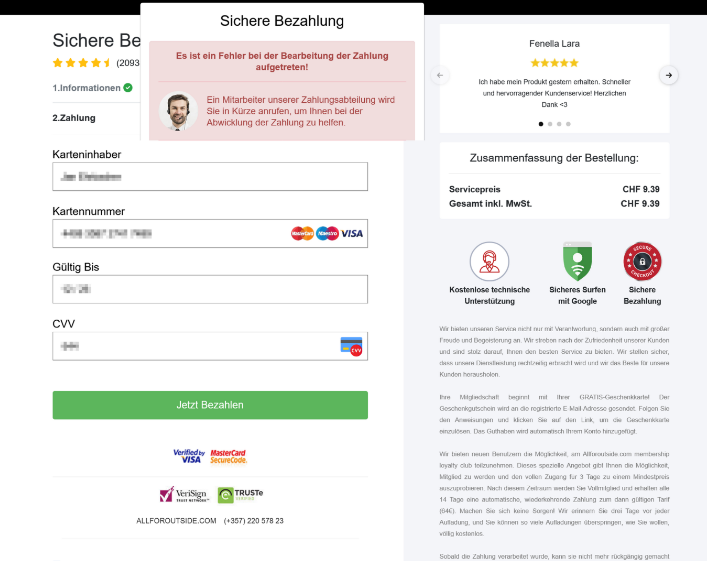Click the Sicheres Surfen shield icon
Screen dimensions: 707x561
577,262
